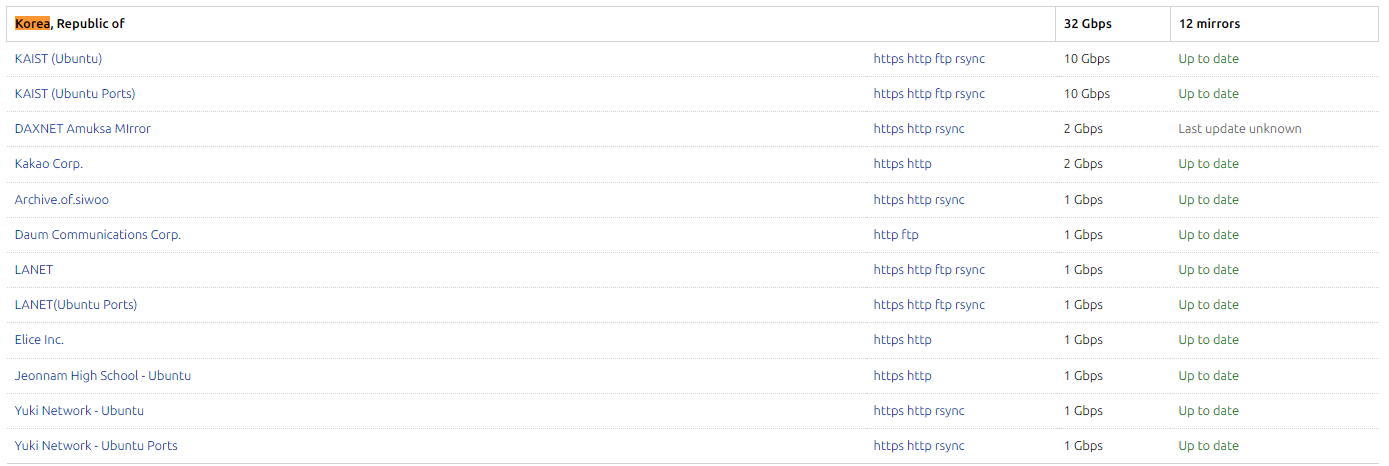The height and width of the screenshot is (466, 1389).
Task: Click the ftp link for LANET(Ubuntu Ports)
Action: coord(943,305)
